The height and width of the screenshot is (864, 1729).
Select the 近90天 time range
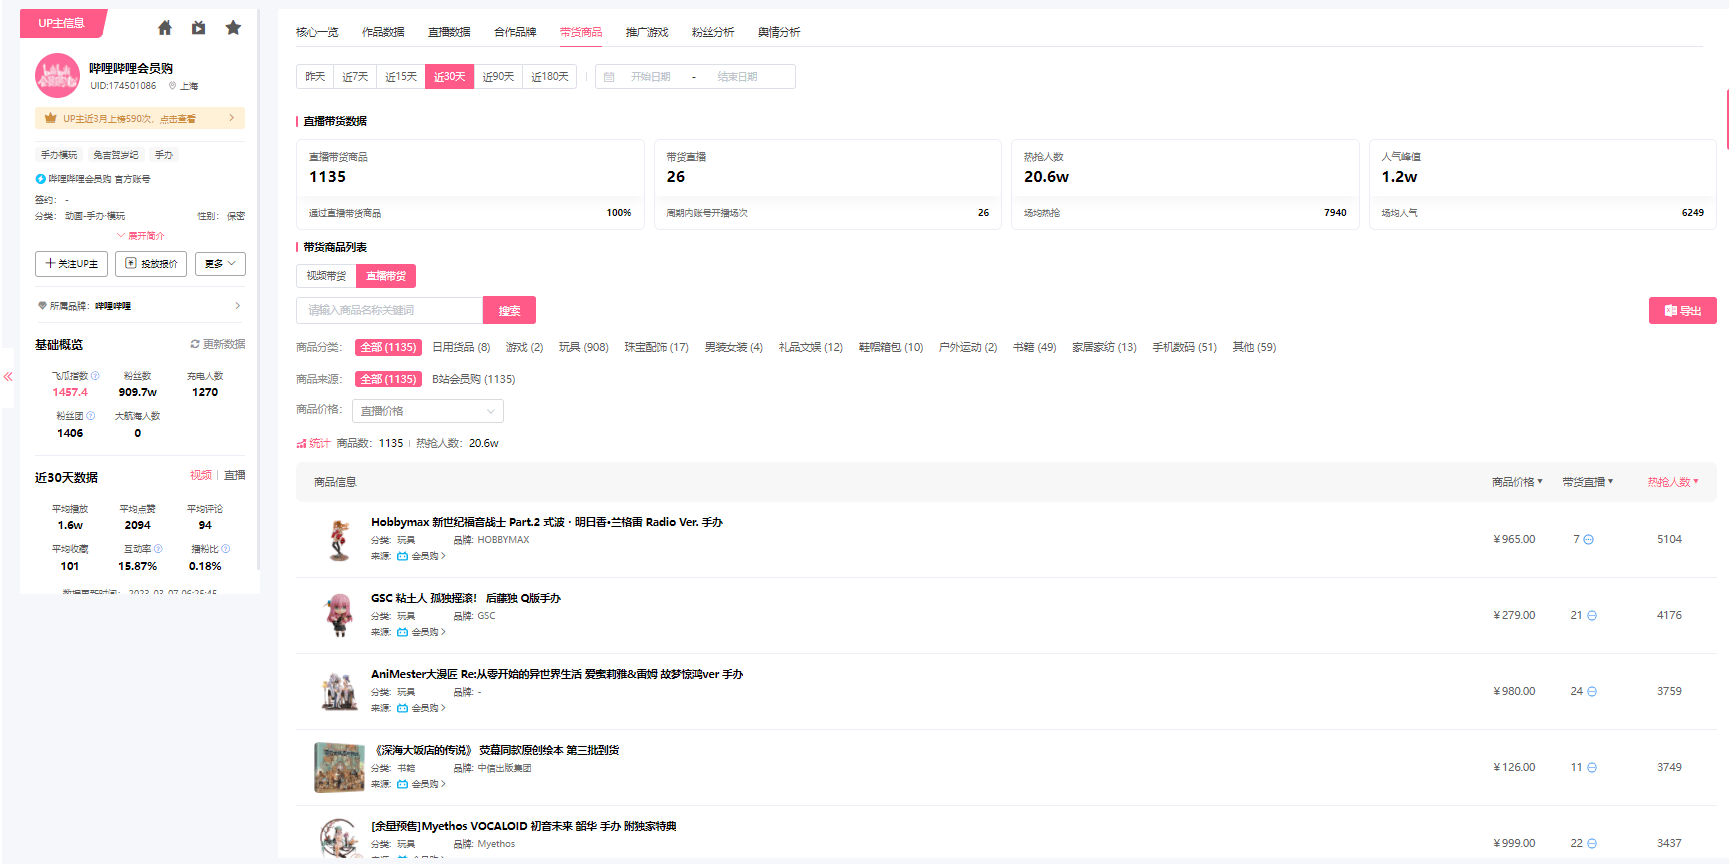(498, 77)
